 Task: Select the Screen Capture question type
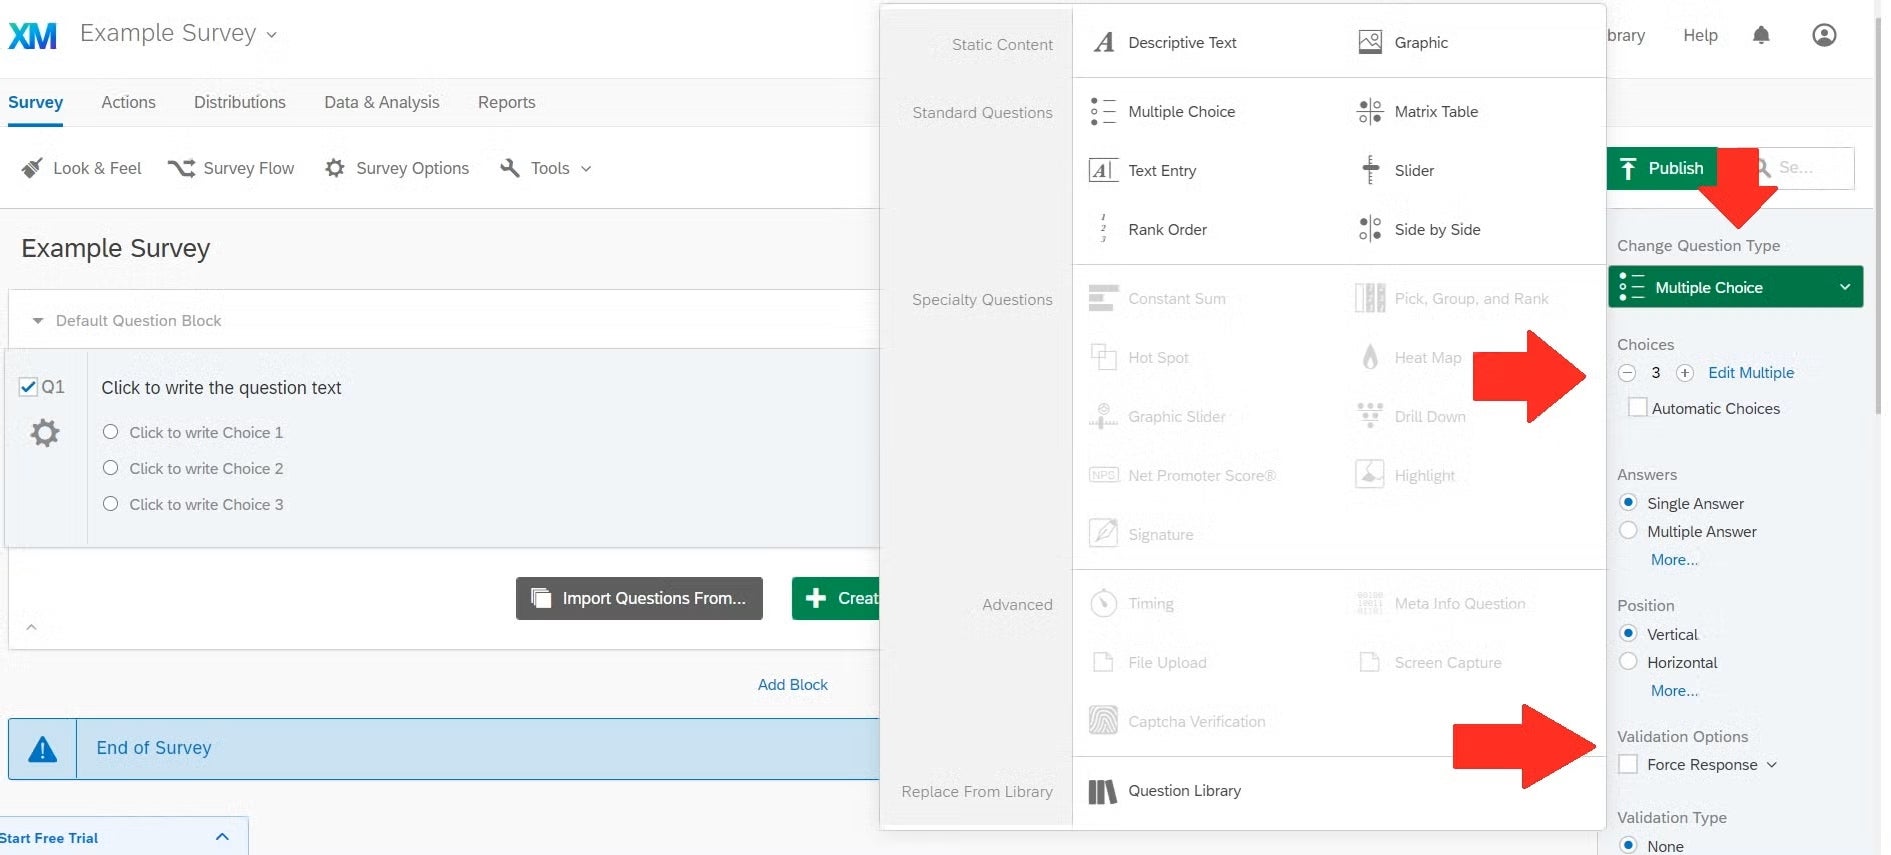[1430, 662]
